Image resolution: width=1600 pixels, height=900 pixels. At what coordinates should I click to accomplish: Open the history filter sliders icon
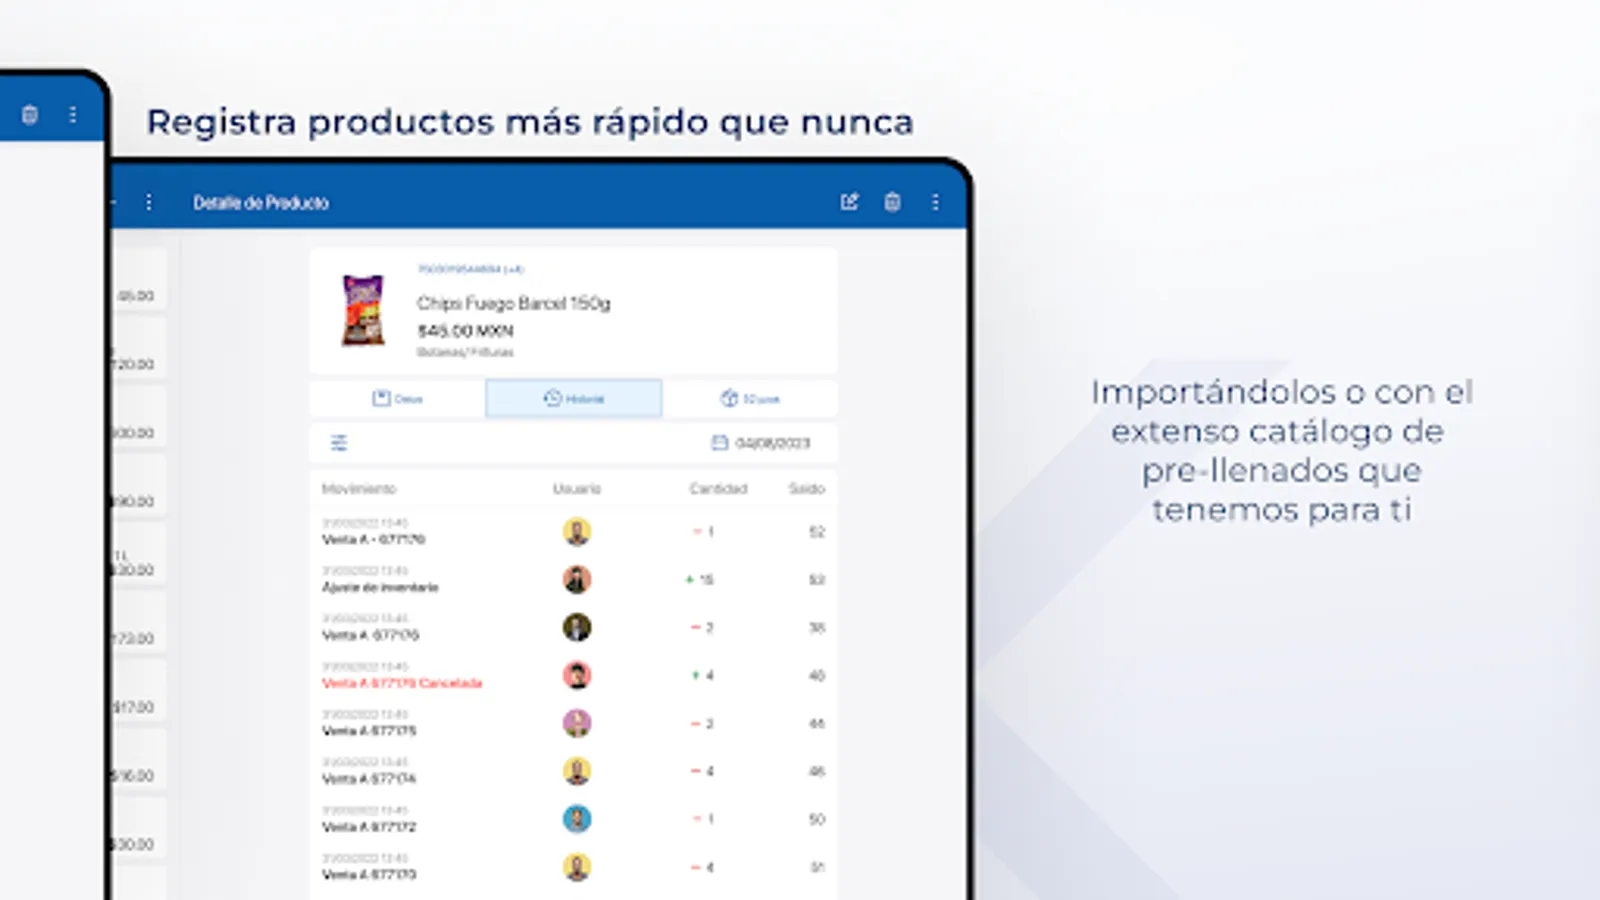coord(339,443)
